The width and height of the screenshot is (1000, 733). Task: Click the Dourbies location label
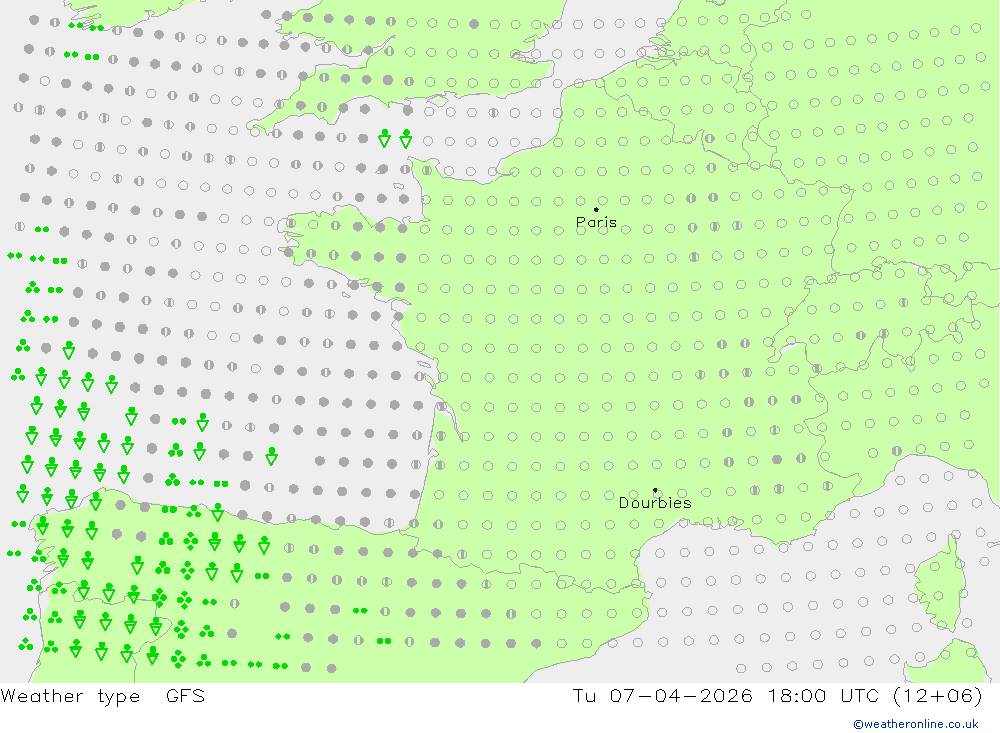[x=655, y=503]
